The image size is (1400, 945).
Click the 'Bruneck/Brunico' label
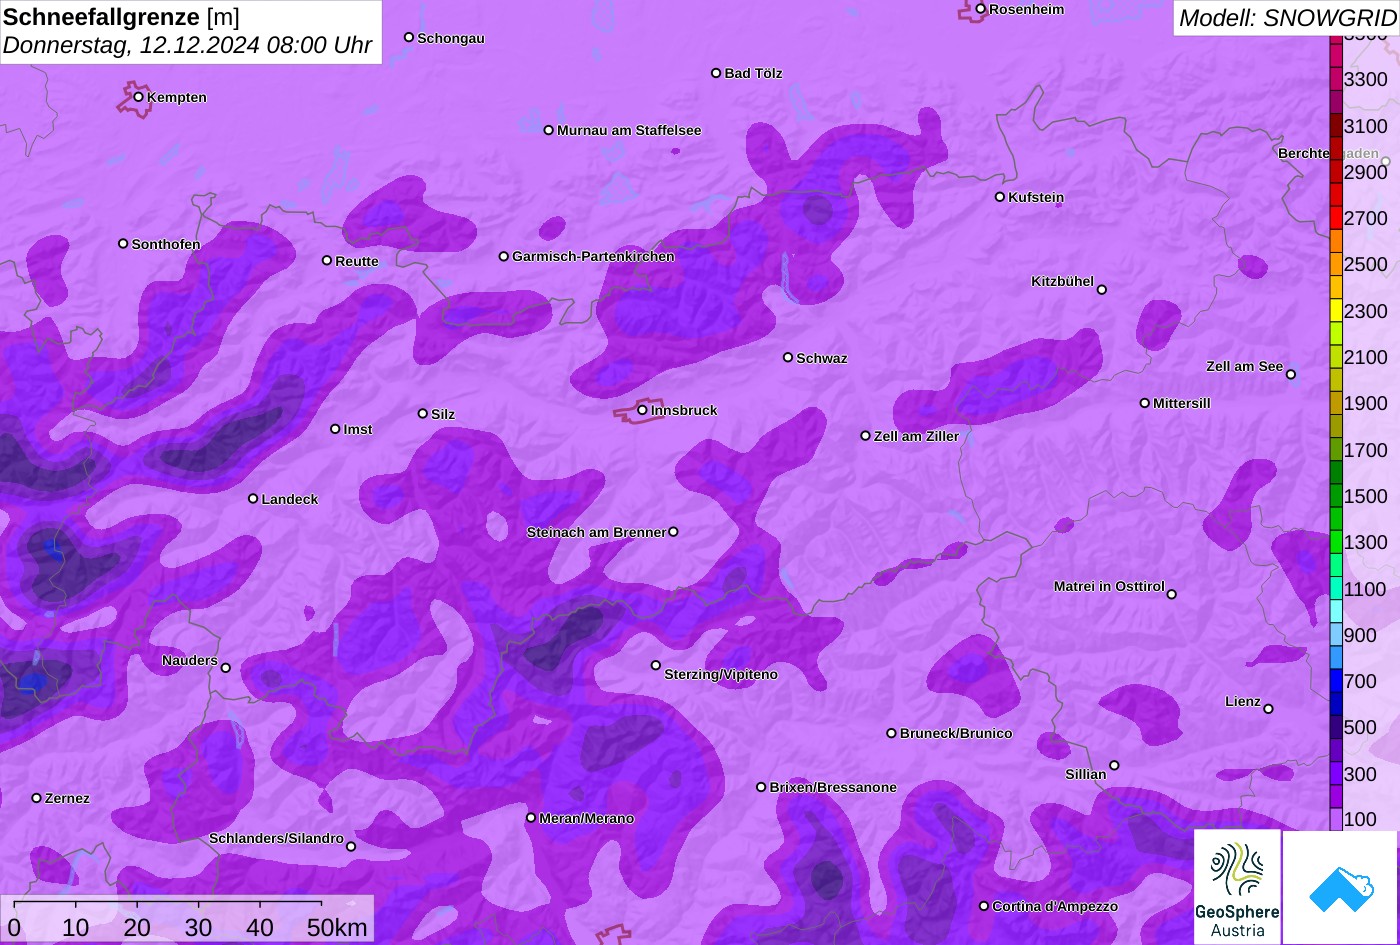pos(956,733)
